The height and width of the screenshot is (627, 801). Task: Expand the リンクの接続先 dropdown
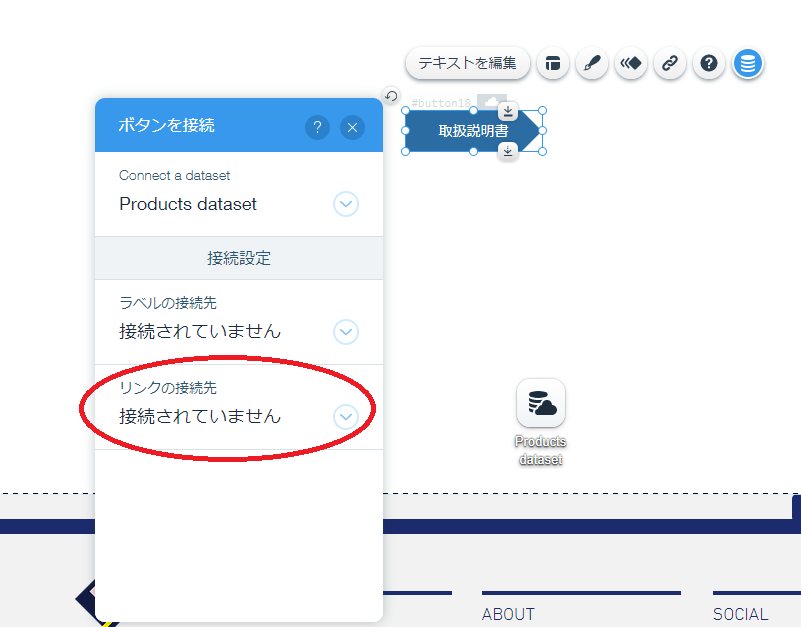tap(346, 416)
